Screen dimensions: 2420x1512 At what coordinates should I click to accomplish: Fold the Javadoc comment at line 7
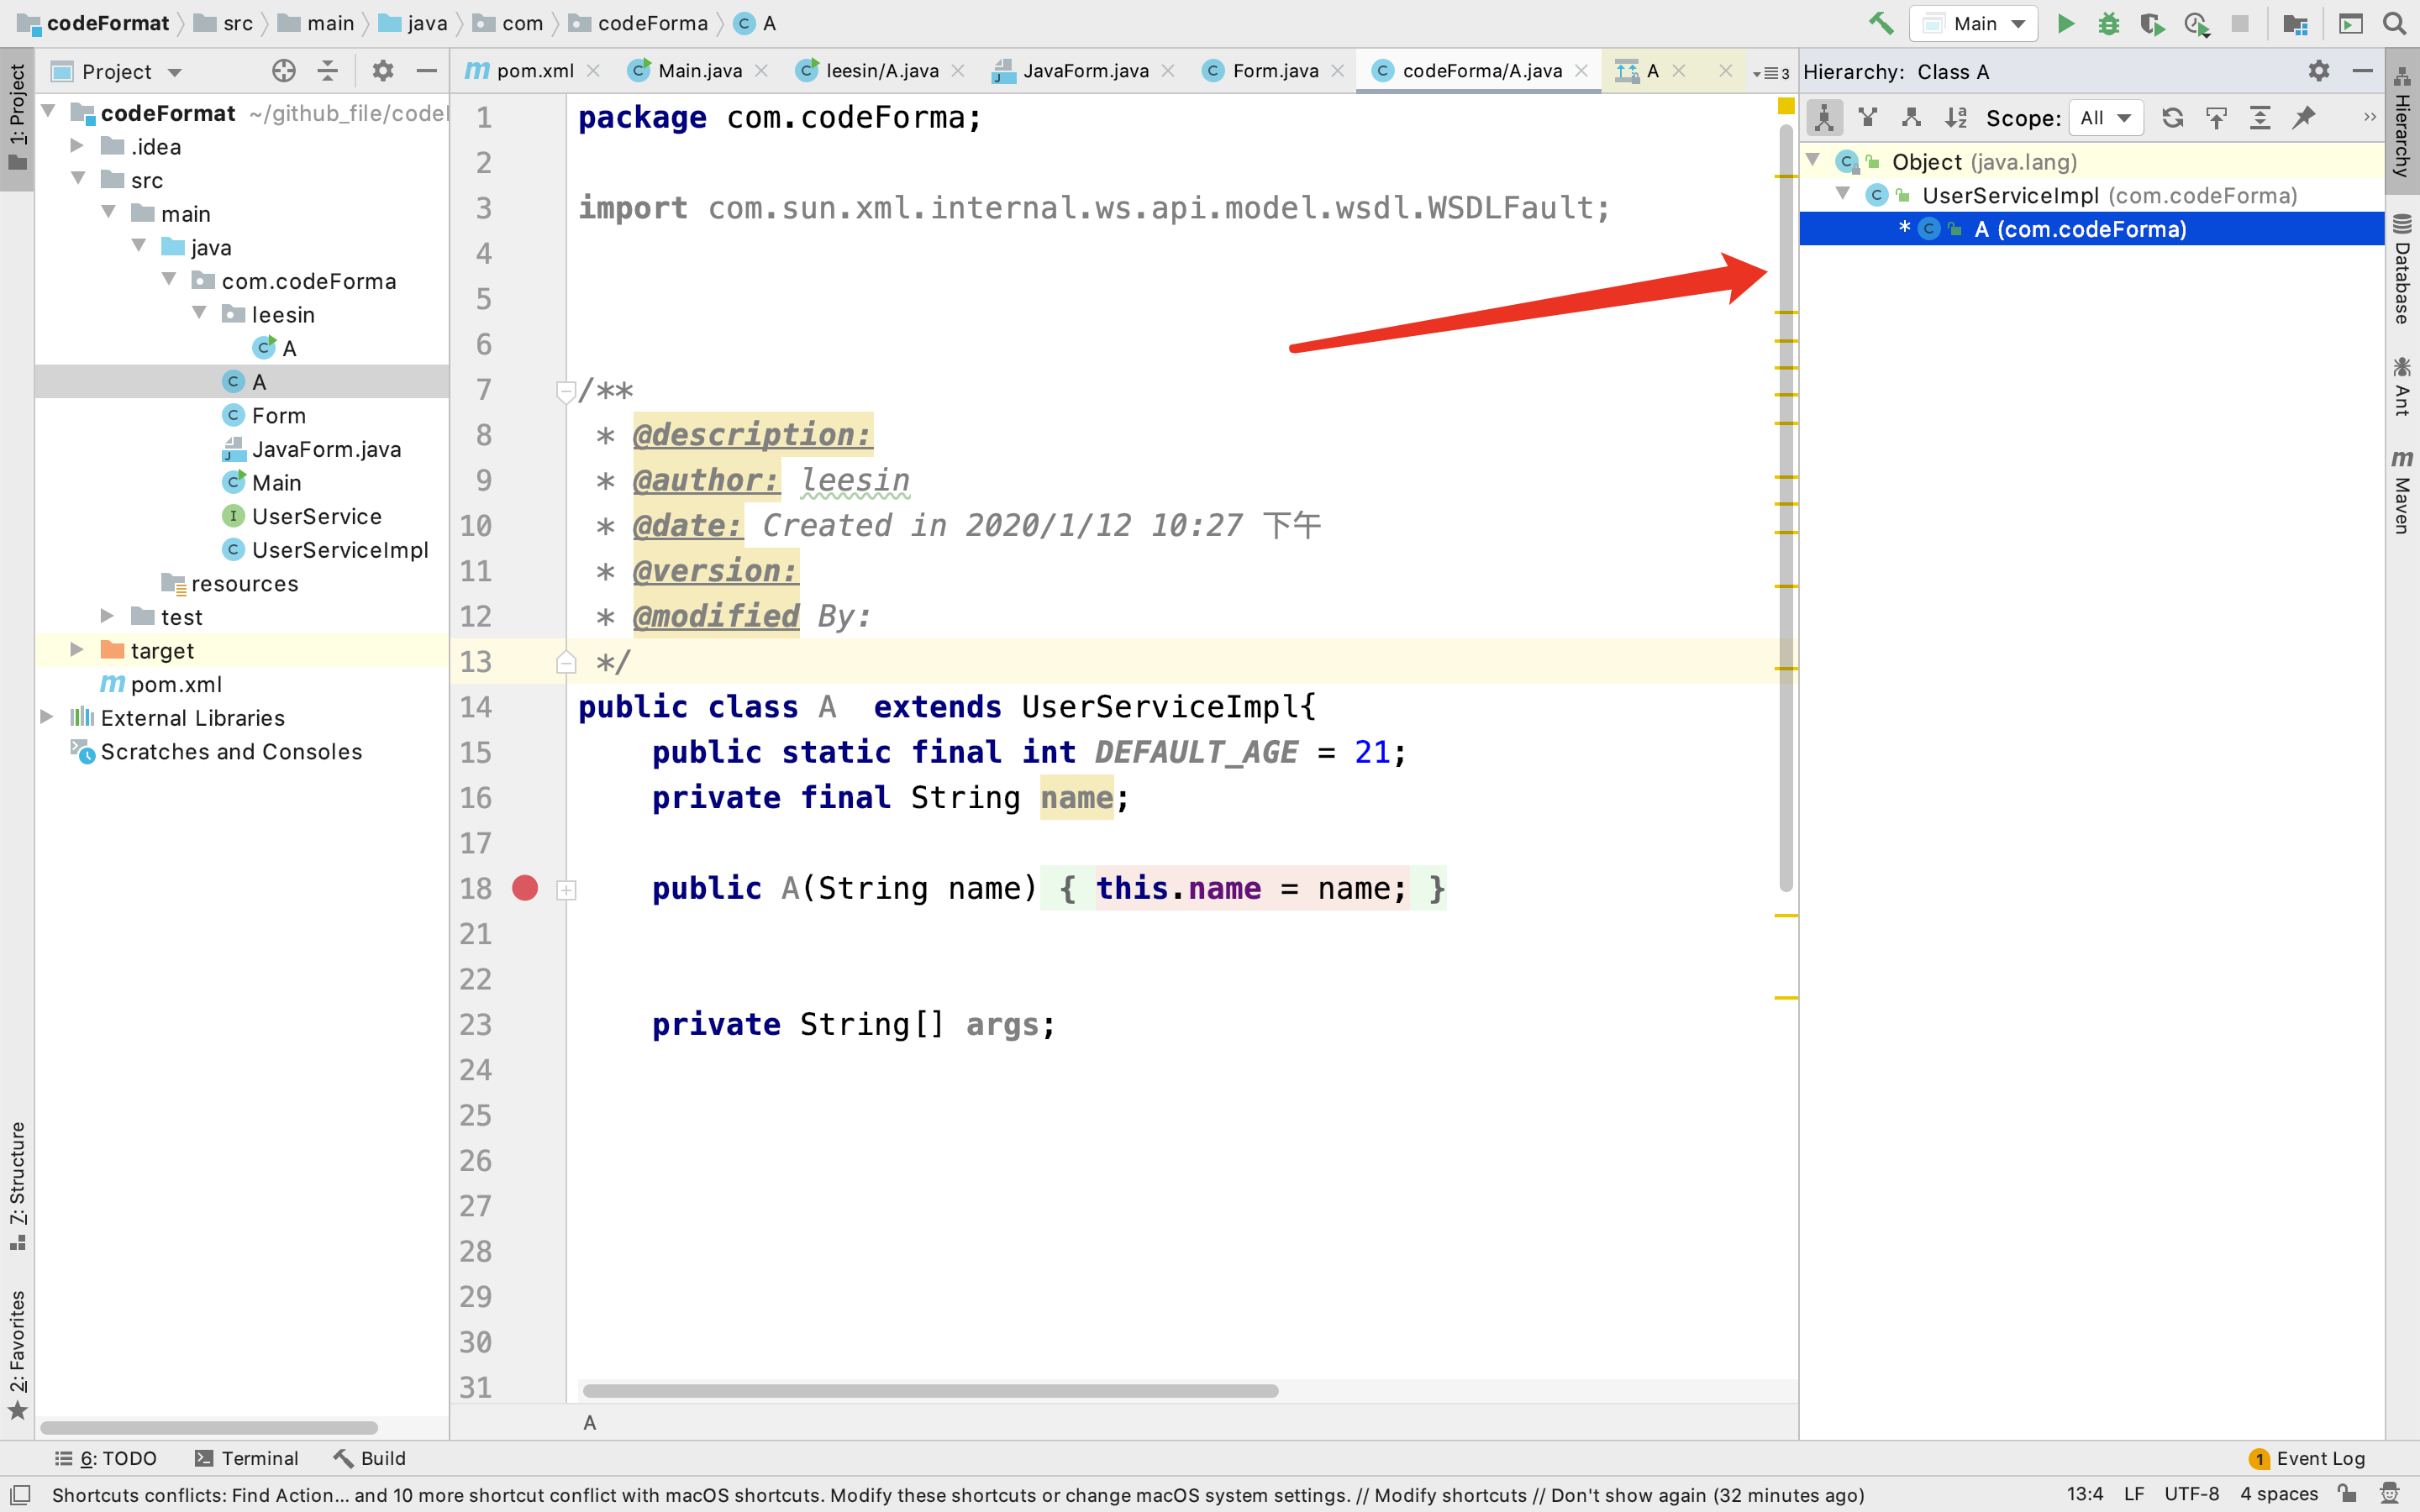point(565,391)
